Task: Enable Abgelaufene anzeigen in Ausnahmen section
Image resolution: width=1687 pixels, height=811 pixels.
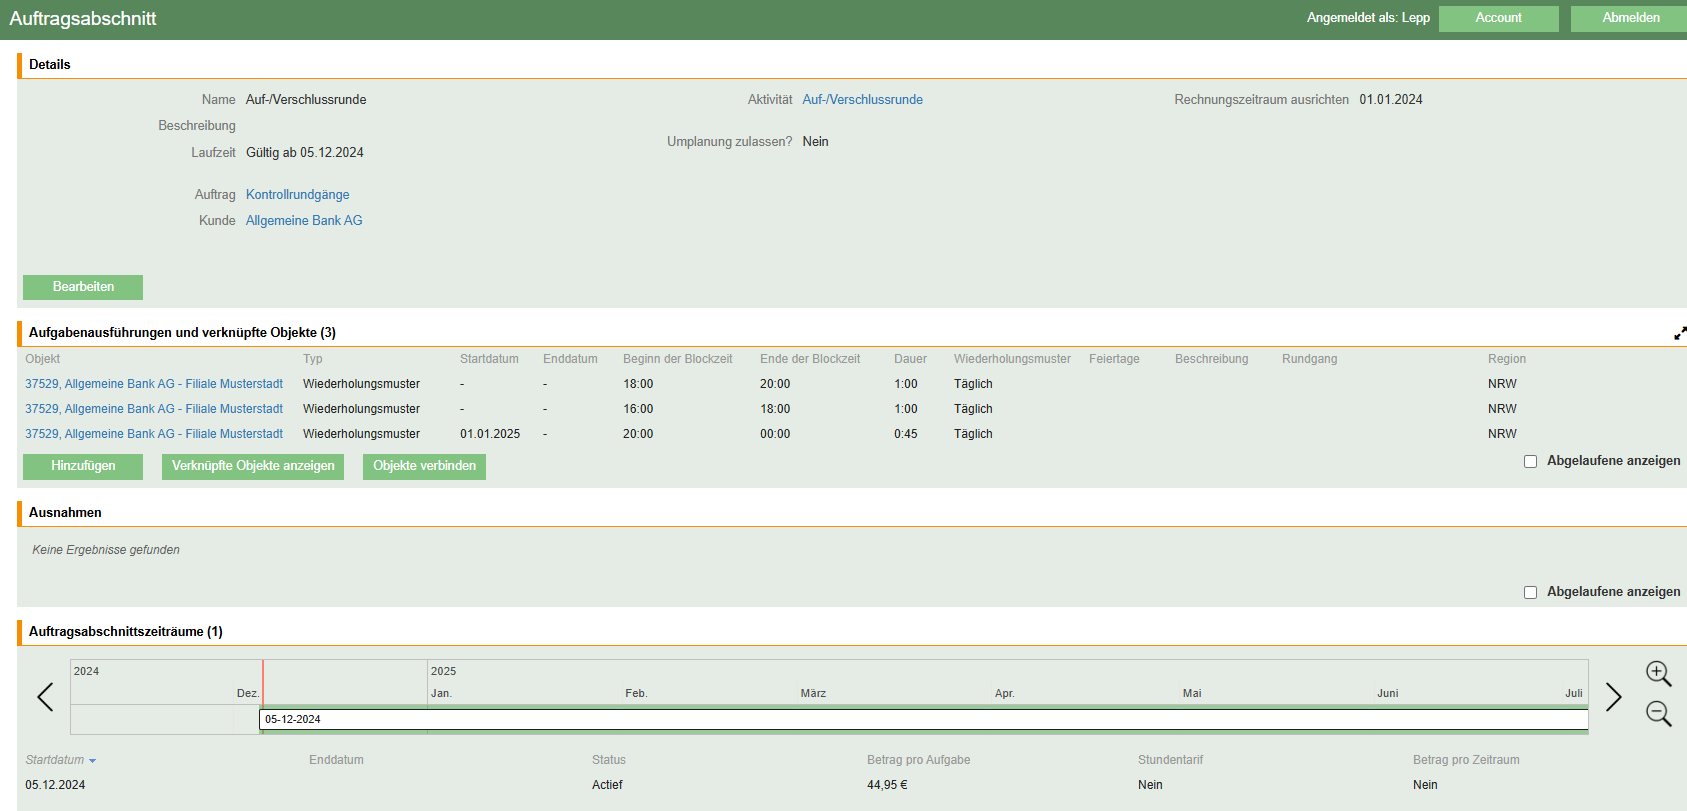Action: pos(1530,592)
